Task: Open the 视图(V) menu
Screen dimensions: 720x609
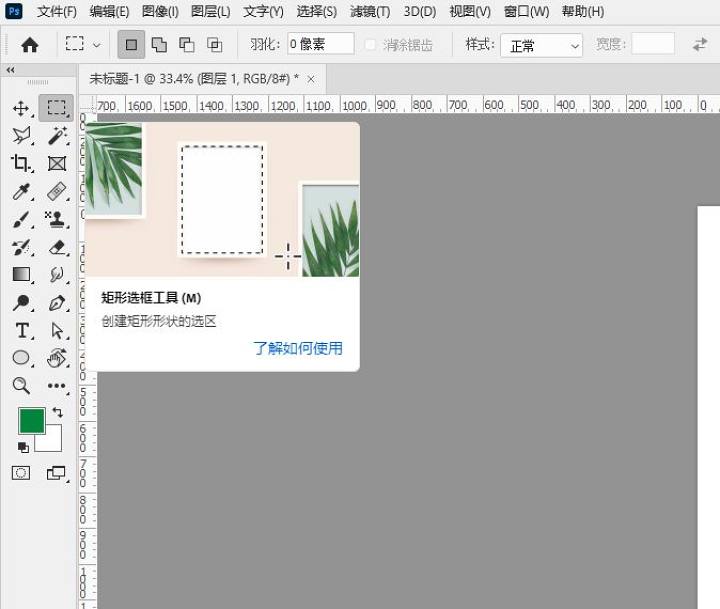Action: (x=470, y=11)
